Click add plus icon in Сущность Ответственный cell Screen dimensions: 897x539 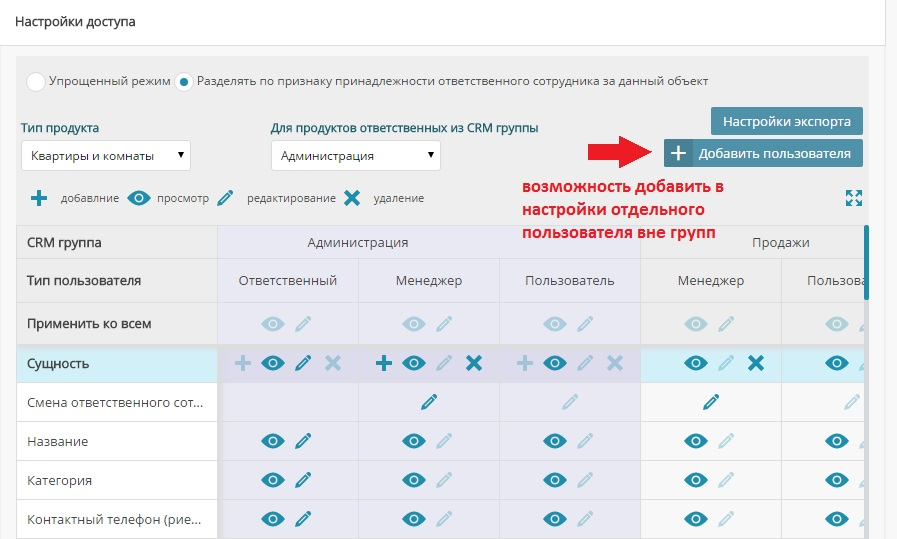pyautogui.click(x=242, y=364)
